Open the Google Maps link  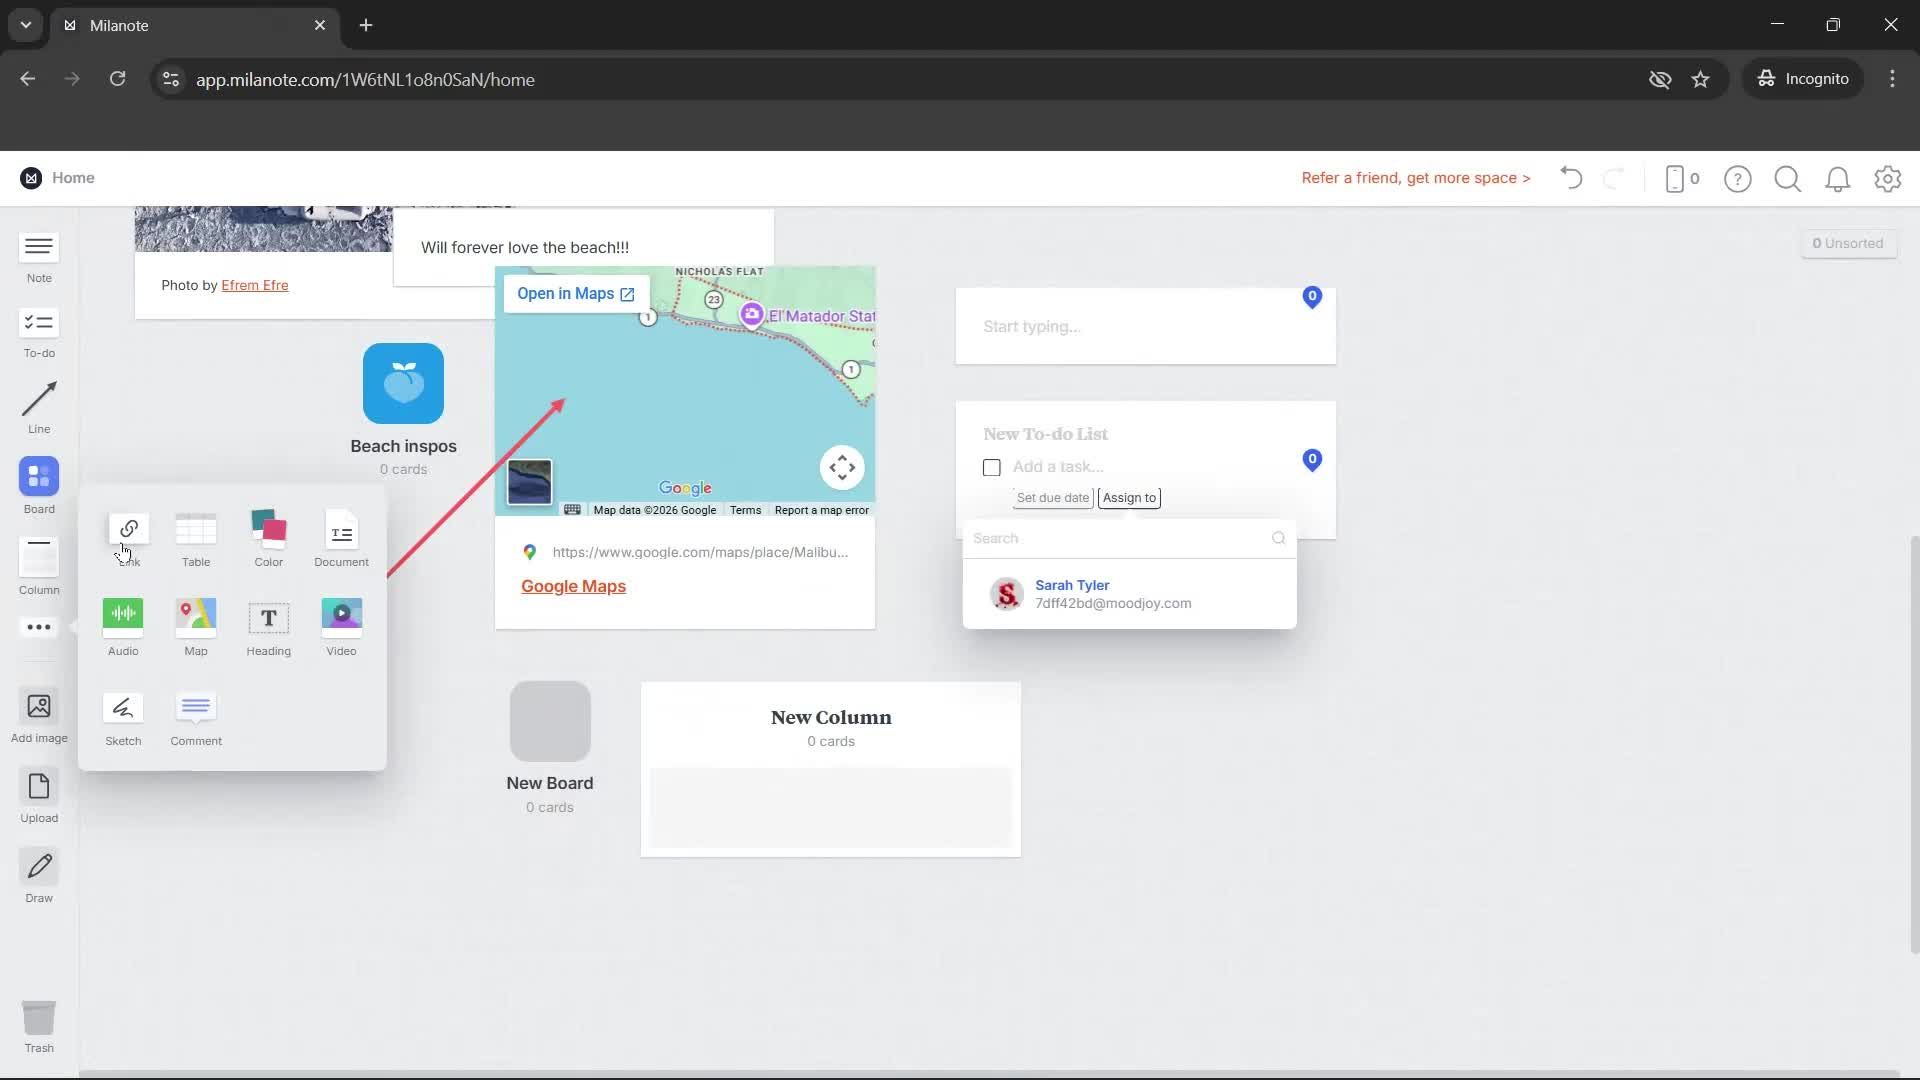click(573, 587)
